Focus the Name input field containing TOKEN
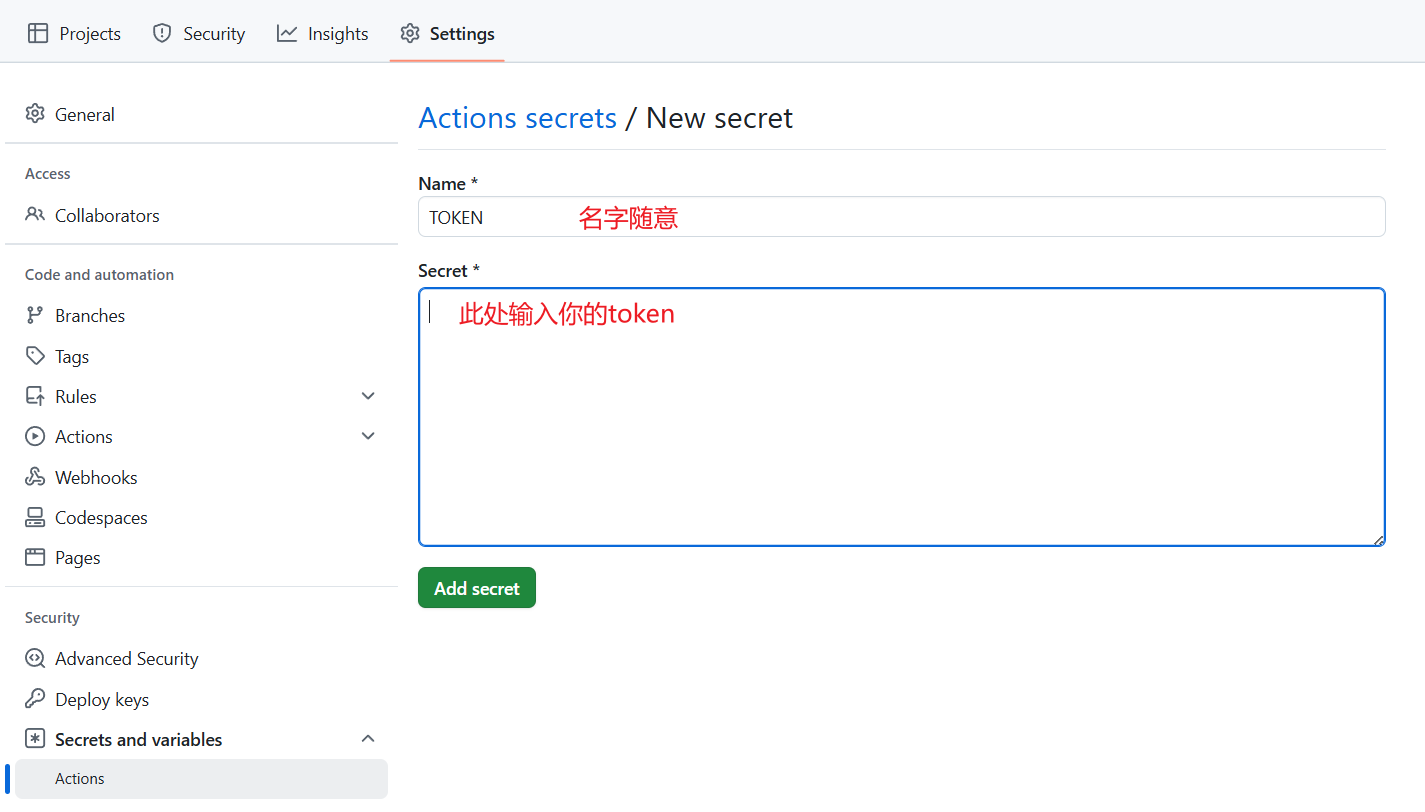 click(x=900, y=217)
